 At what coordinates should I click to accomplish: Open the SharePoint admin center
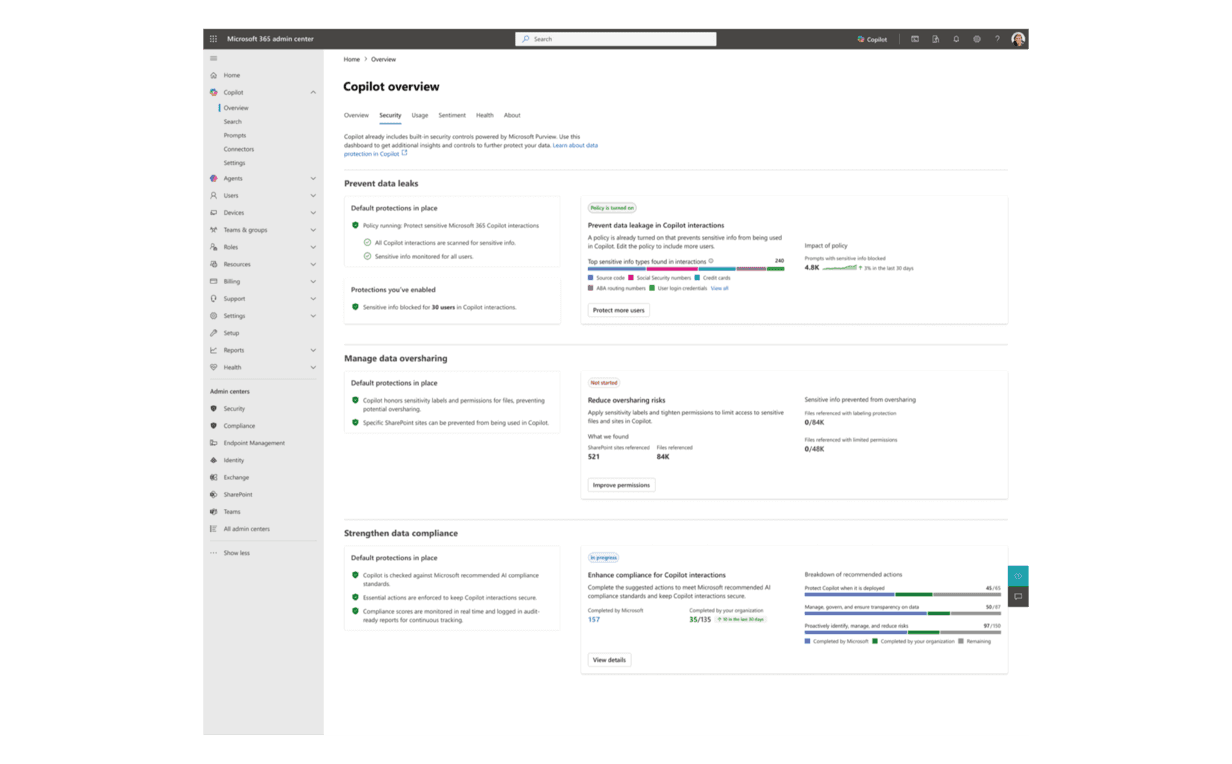point(237,495)
